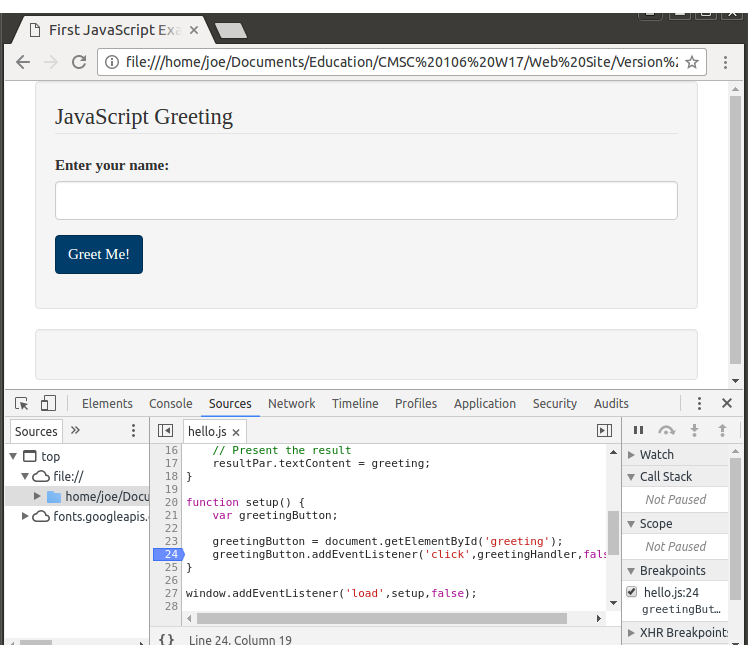The width and height of the screenshot is (748, 658).
Task: Add breakpoint at line number 27
Action: (x=171, y=593)
